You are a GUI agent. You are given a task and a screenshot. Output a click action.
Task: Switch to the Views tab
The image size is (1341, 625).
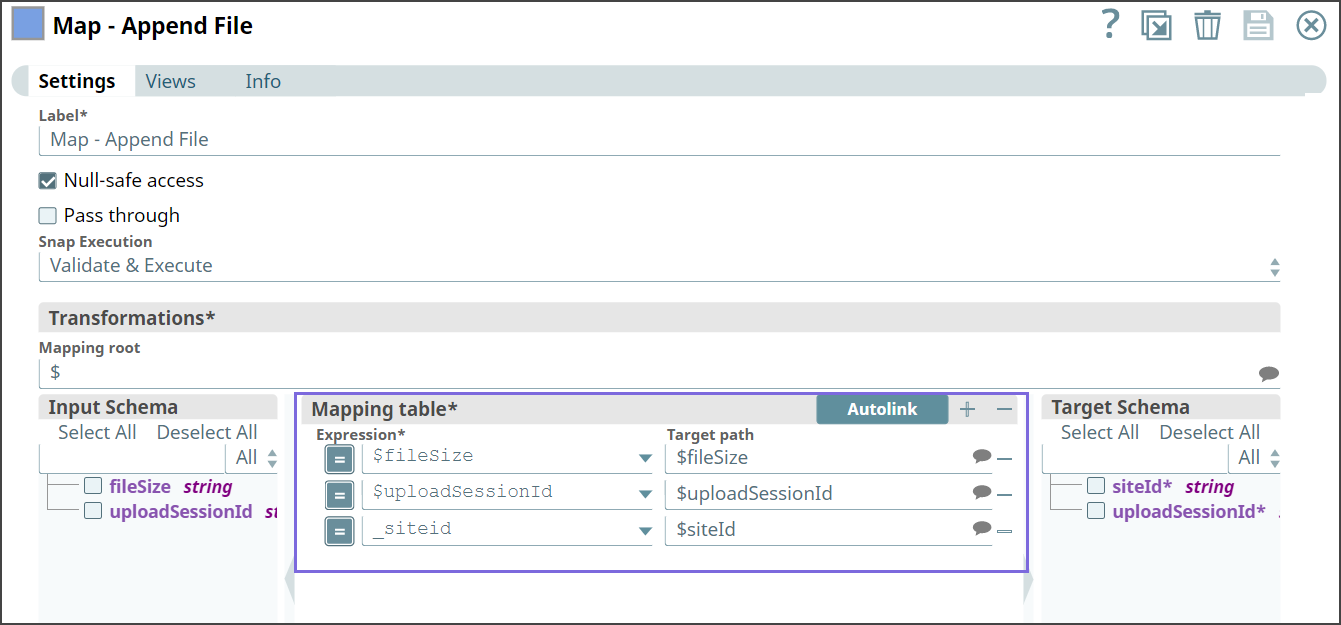170,81
